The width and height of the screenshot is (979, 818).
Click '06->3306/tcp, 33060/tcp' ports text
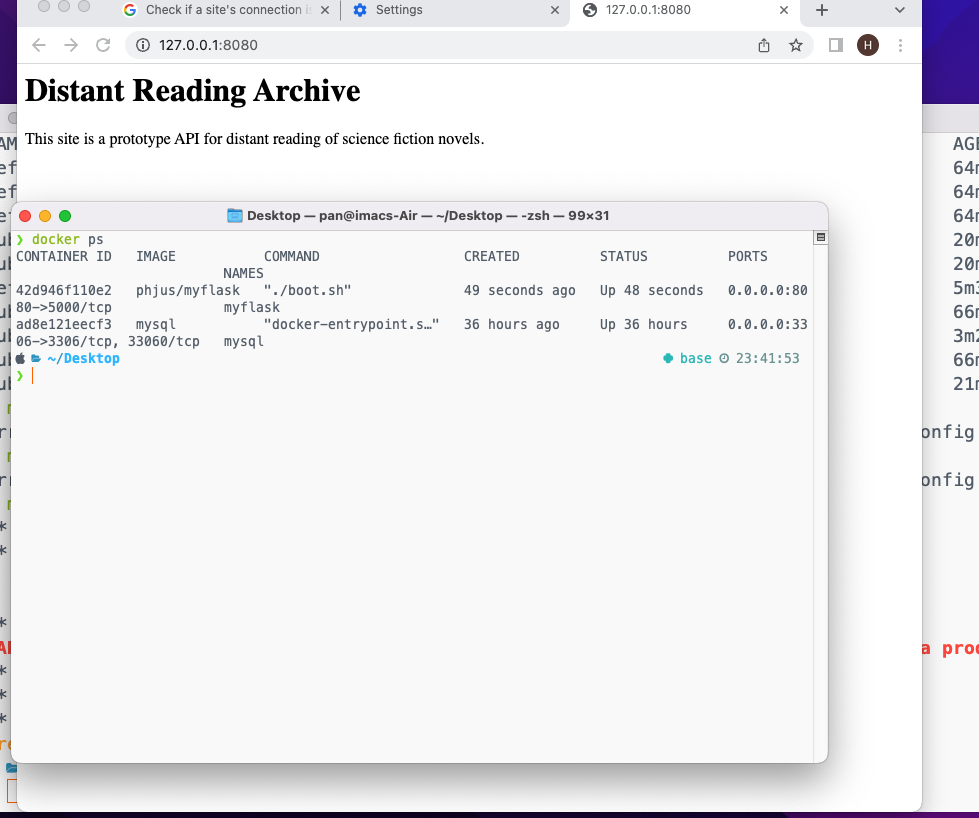click(108, 342)
